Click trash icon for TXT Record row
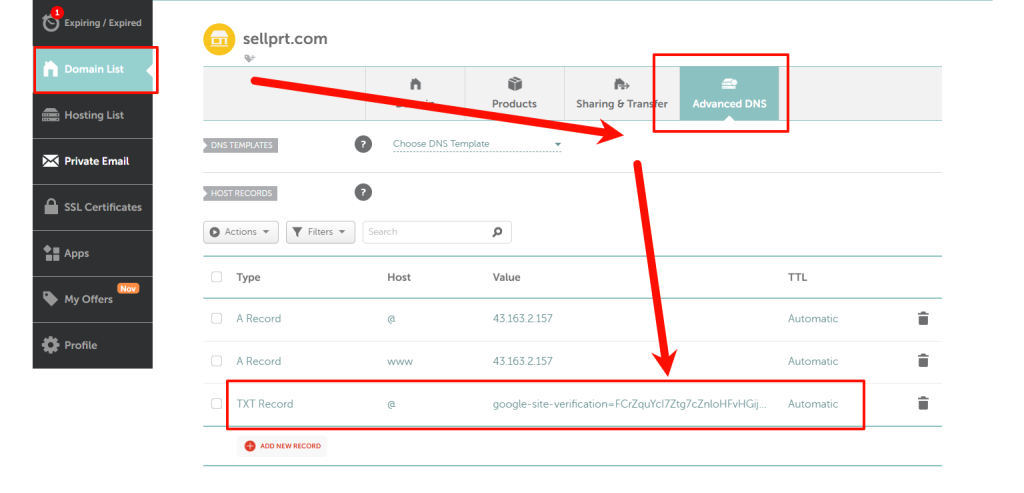Viewport: 1024px width, 493px height. point(923,404)
